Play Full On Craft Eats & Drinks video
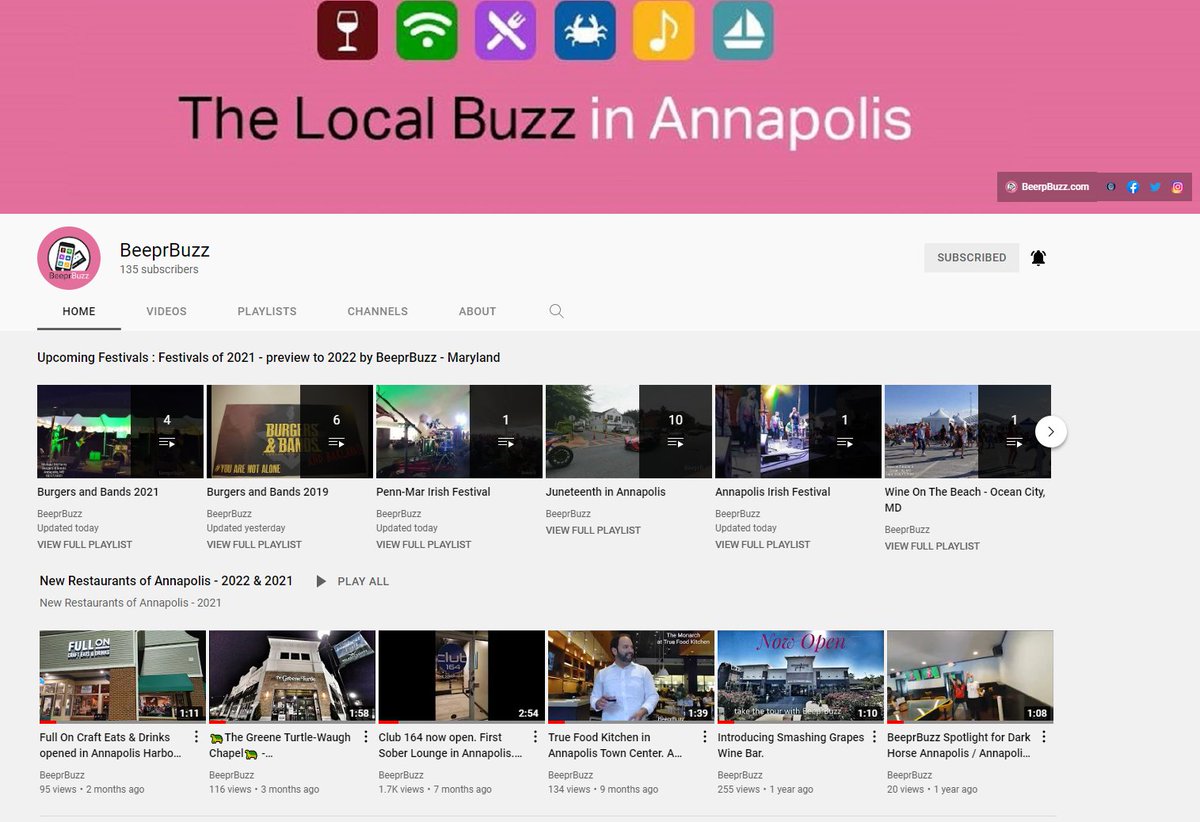This screenshot has width=1200, height=822. [123, 677]
